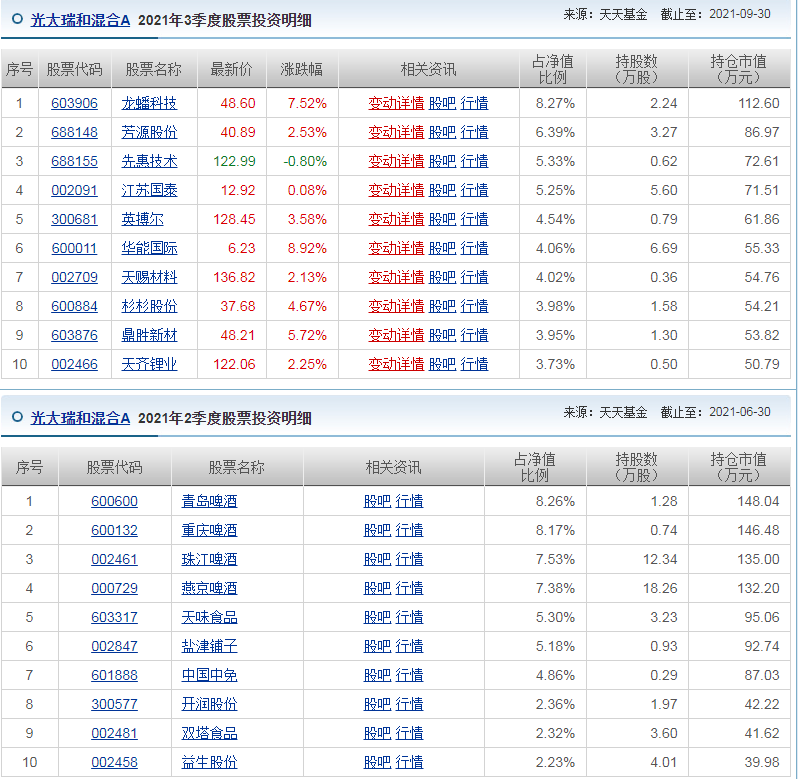Open stock code 002709 link

pyautogui.click(x=74, y=277)
